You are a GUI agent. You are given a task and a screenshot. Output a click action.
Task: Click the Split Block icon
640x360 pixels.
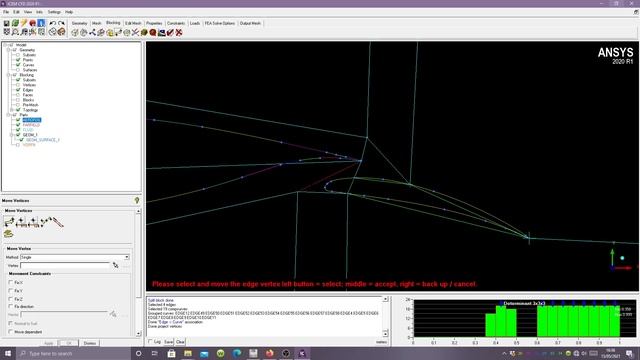(84, 32)
